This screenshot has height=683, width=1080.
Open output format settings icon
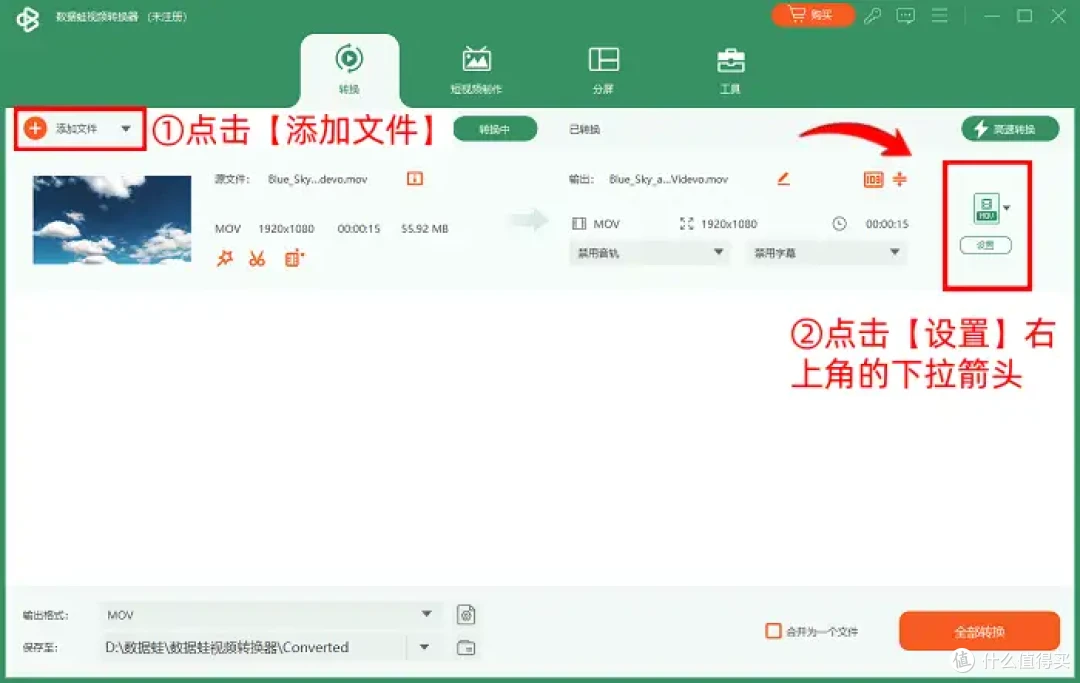466,614
